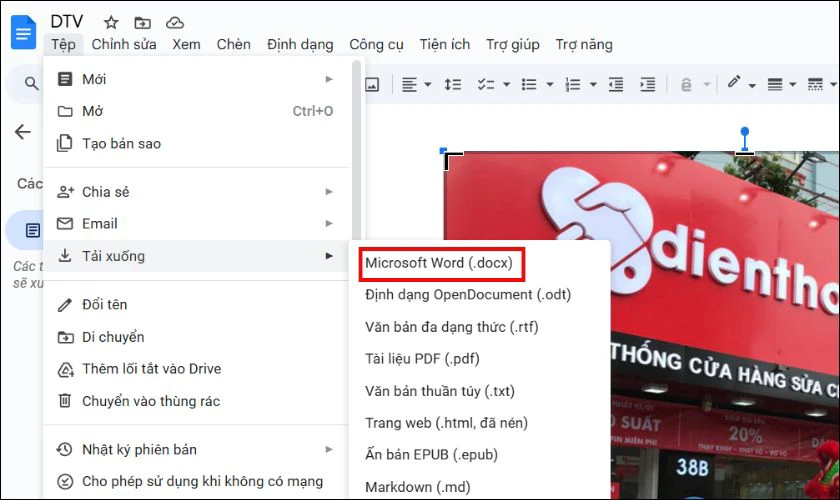Expand the border color dropdown arrow
This screenshot has width=840, height=500.
click(x=752, y=85)
